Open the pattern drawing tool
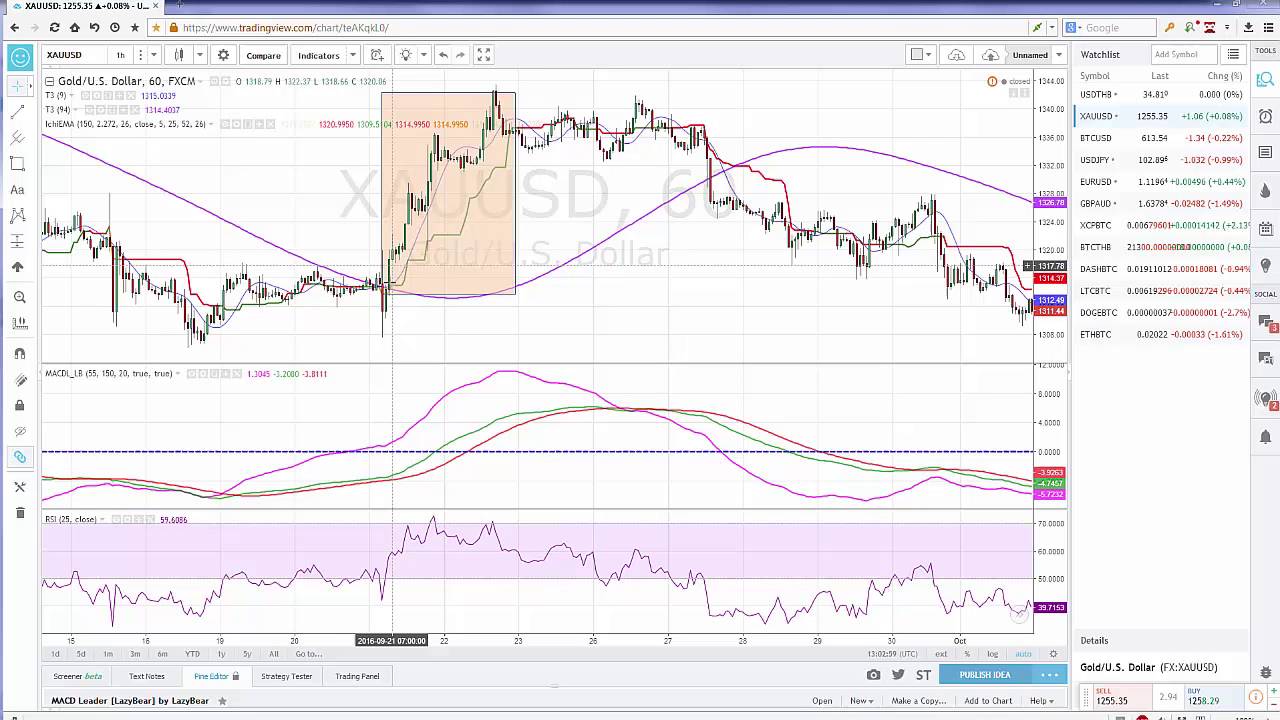The height and width of the screenshot is (720, 1280). (18, 215)
